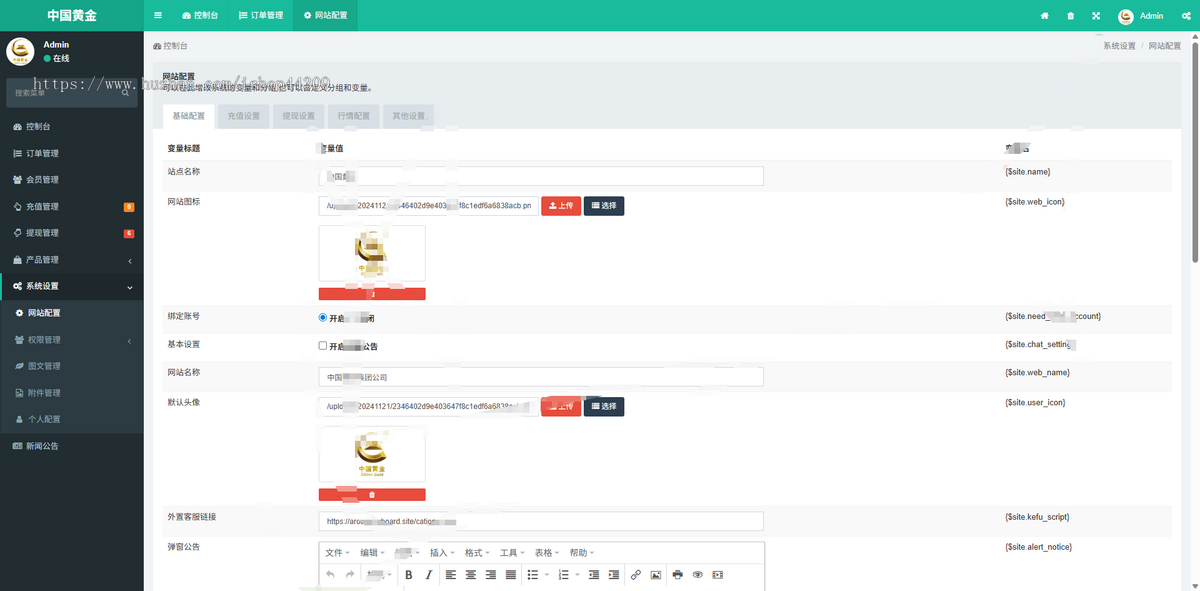The image size is (1200, 591).
Task: Apply Bold formatting in the editor
Action: tap(408, 575)
